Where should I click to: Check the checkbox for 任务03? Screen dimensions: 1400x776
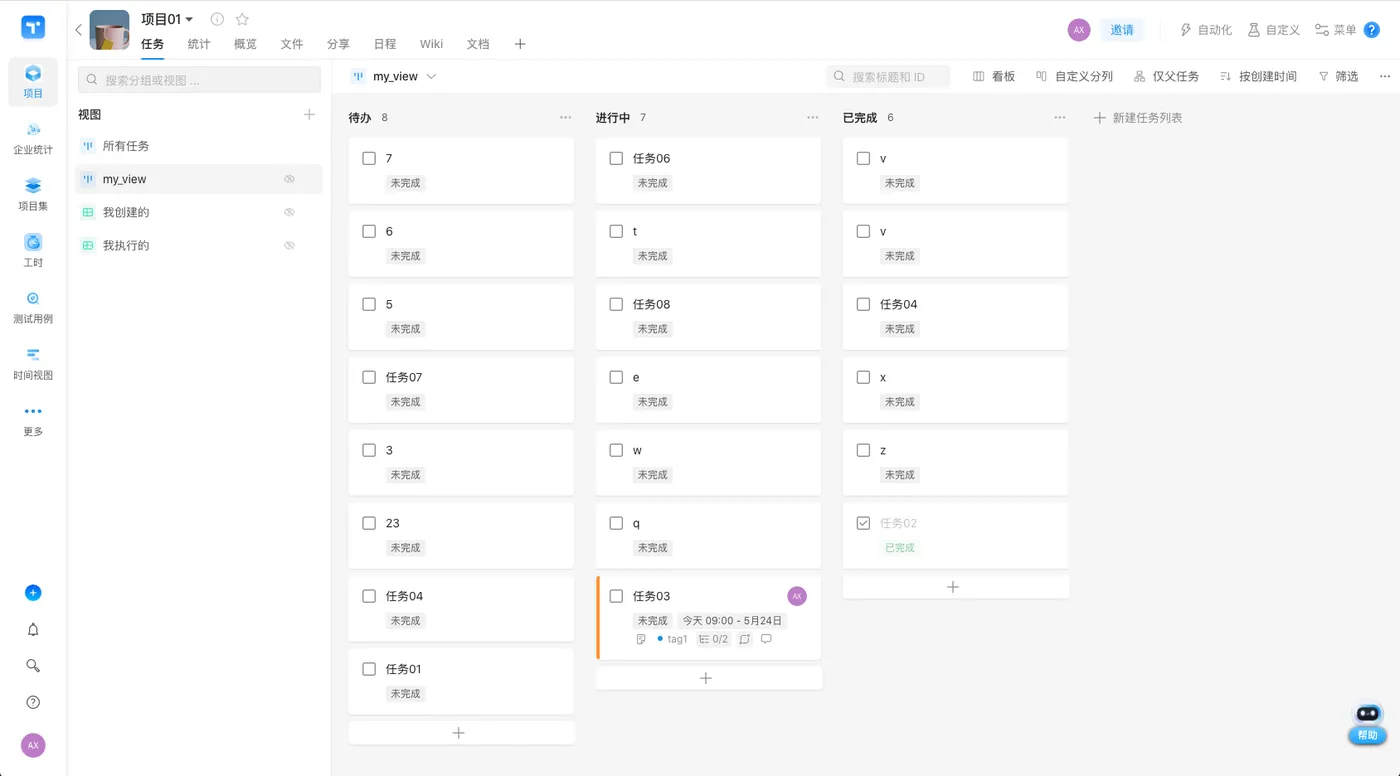616,596
